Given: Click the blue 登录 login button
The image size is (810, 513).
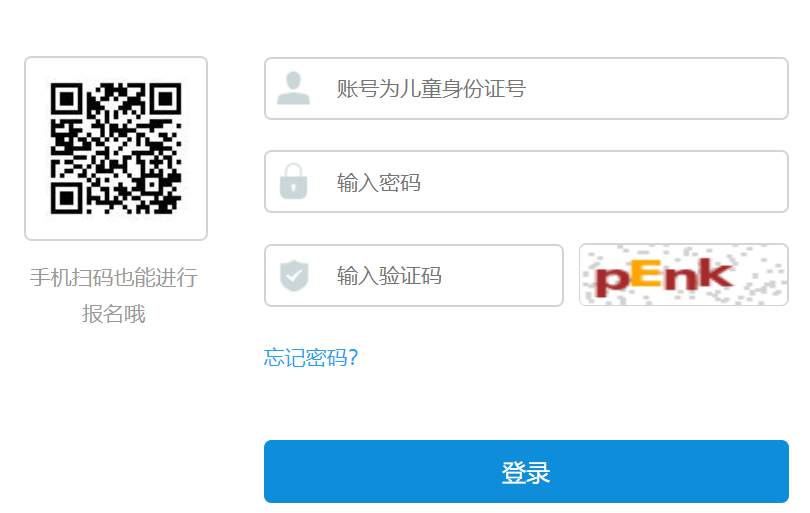Looking at the screenshot, I should pyautogui.click(x=526, y=471).
